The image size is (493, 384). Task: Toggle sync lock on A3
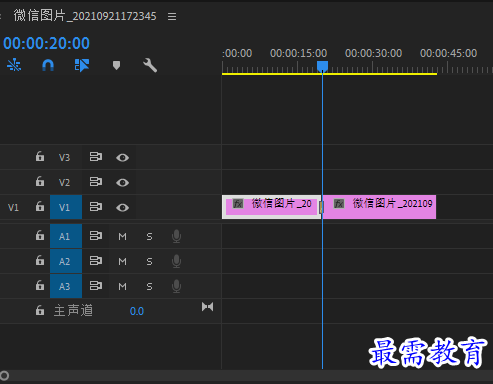pyautogui.click(x=96, y=286)
